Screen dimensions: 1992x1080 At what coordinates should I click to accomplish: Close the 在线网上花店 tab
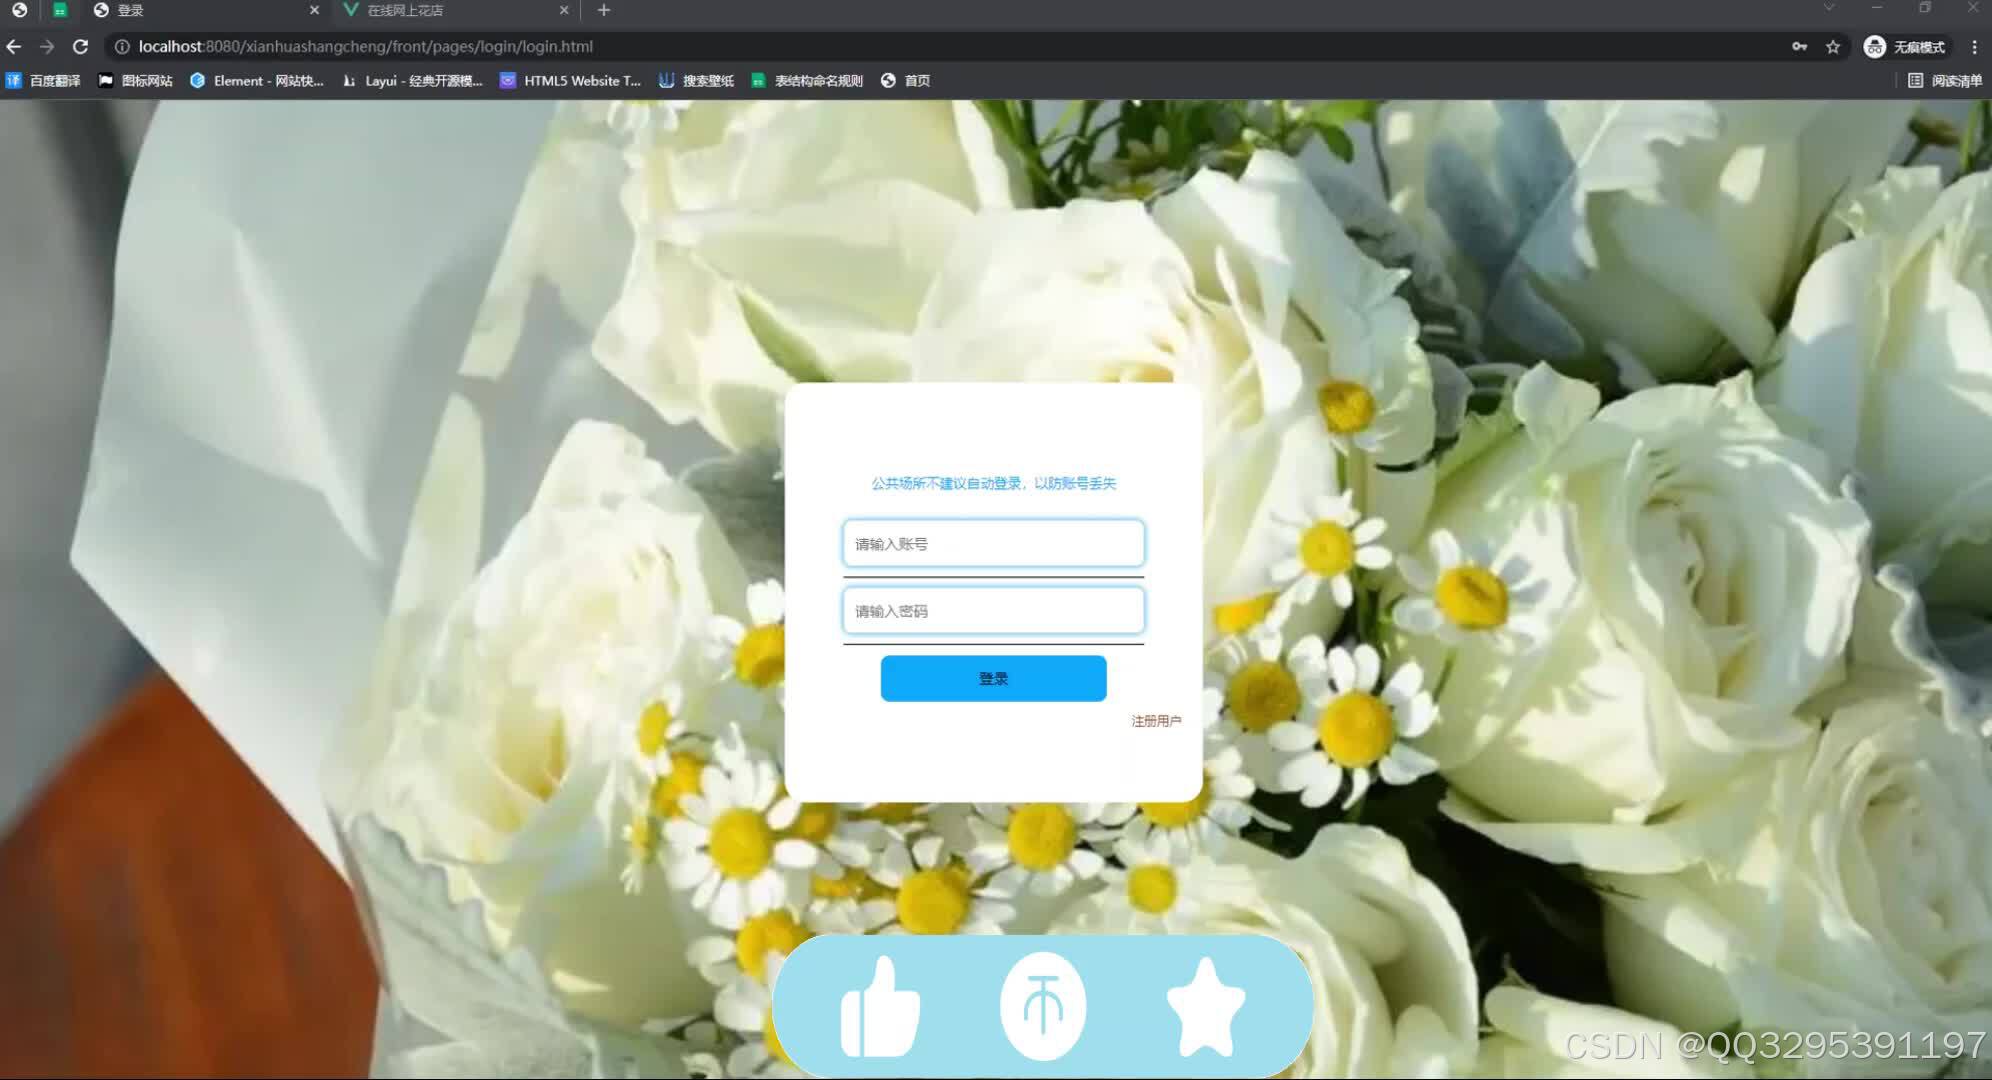(564, 10)
